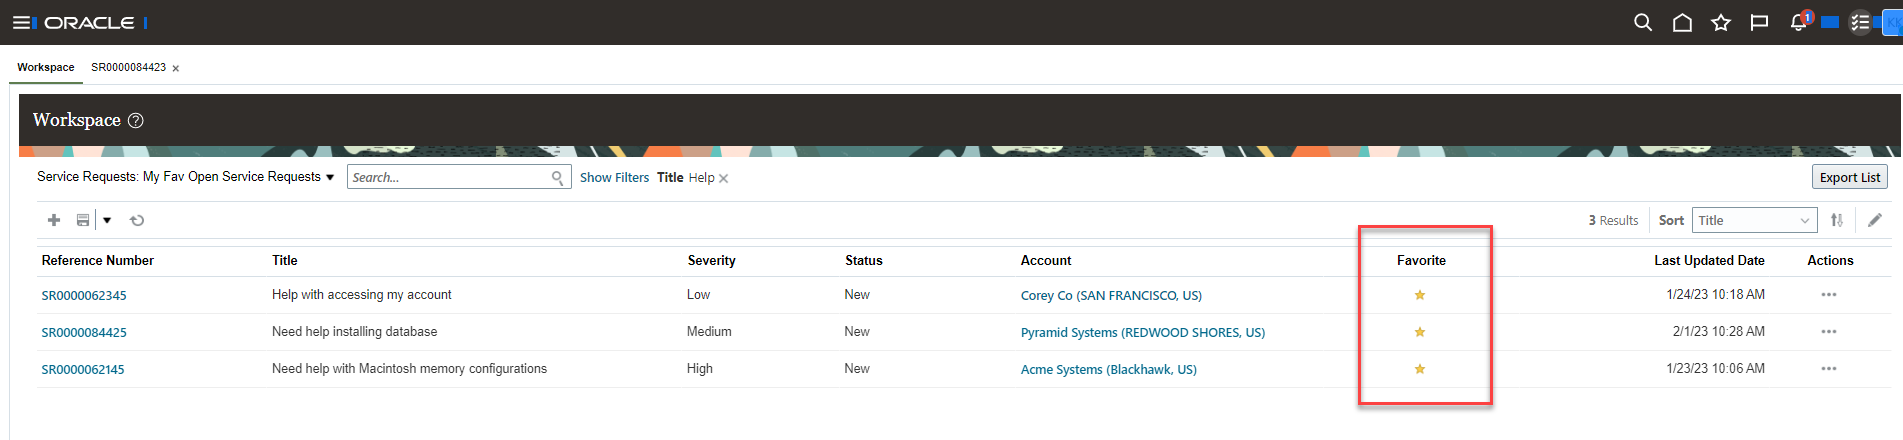Click the Show Filters link
1903x440 pixels.
pos(614,177)
